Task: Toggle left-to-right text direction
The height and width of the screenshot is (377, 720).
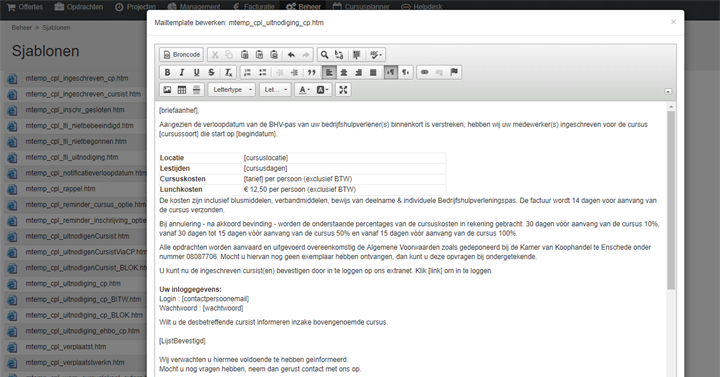Action: pos(390,72)
